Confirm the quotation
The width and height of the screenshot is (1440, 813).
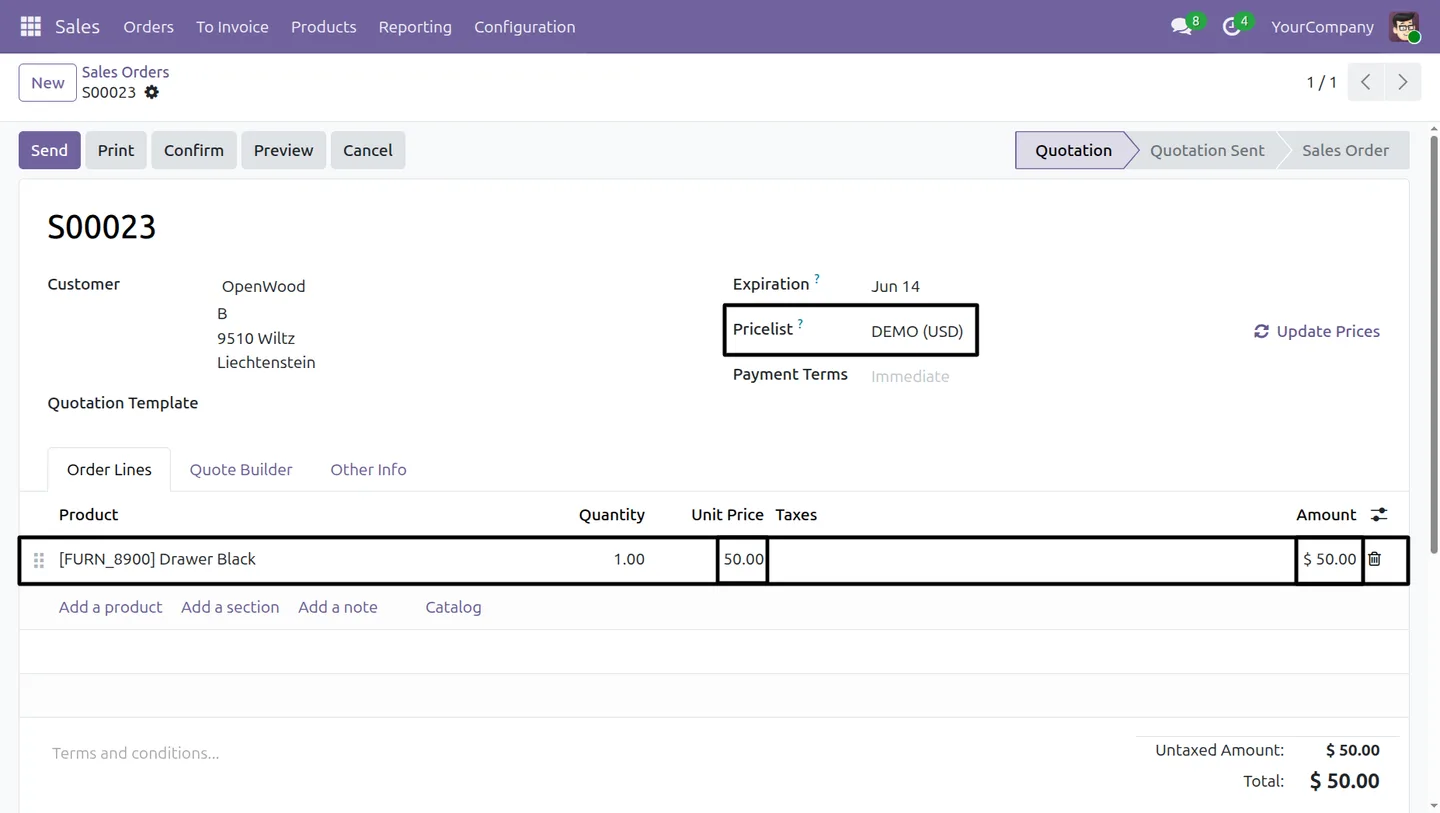click(x=194, y=150)
